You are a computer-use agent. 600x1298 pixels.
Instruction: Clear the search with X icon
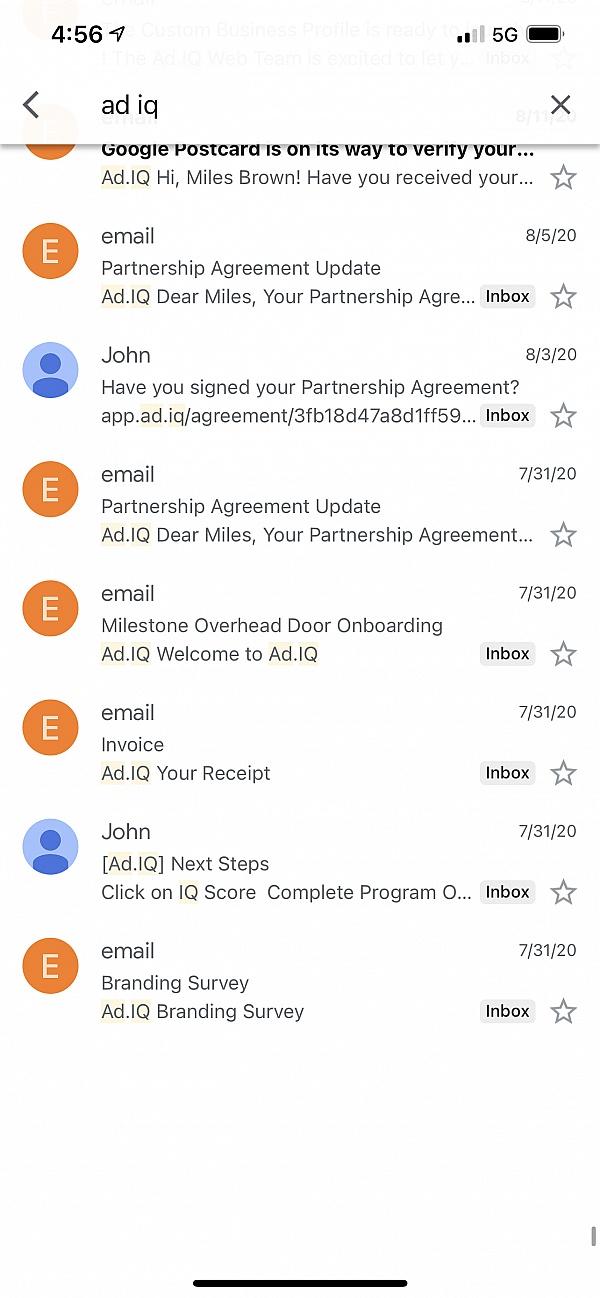561,105
